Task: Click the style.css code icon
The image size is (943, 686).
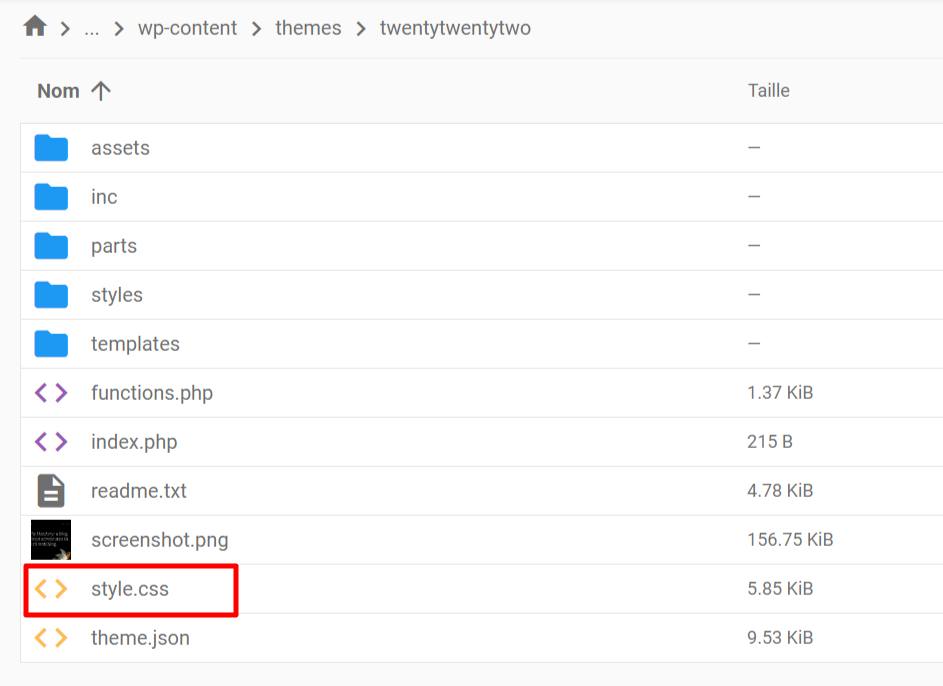Action: click(51, 589)
